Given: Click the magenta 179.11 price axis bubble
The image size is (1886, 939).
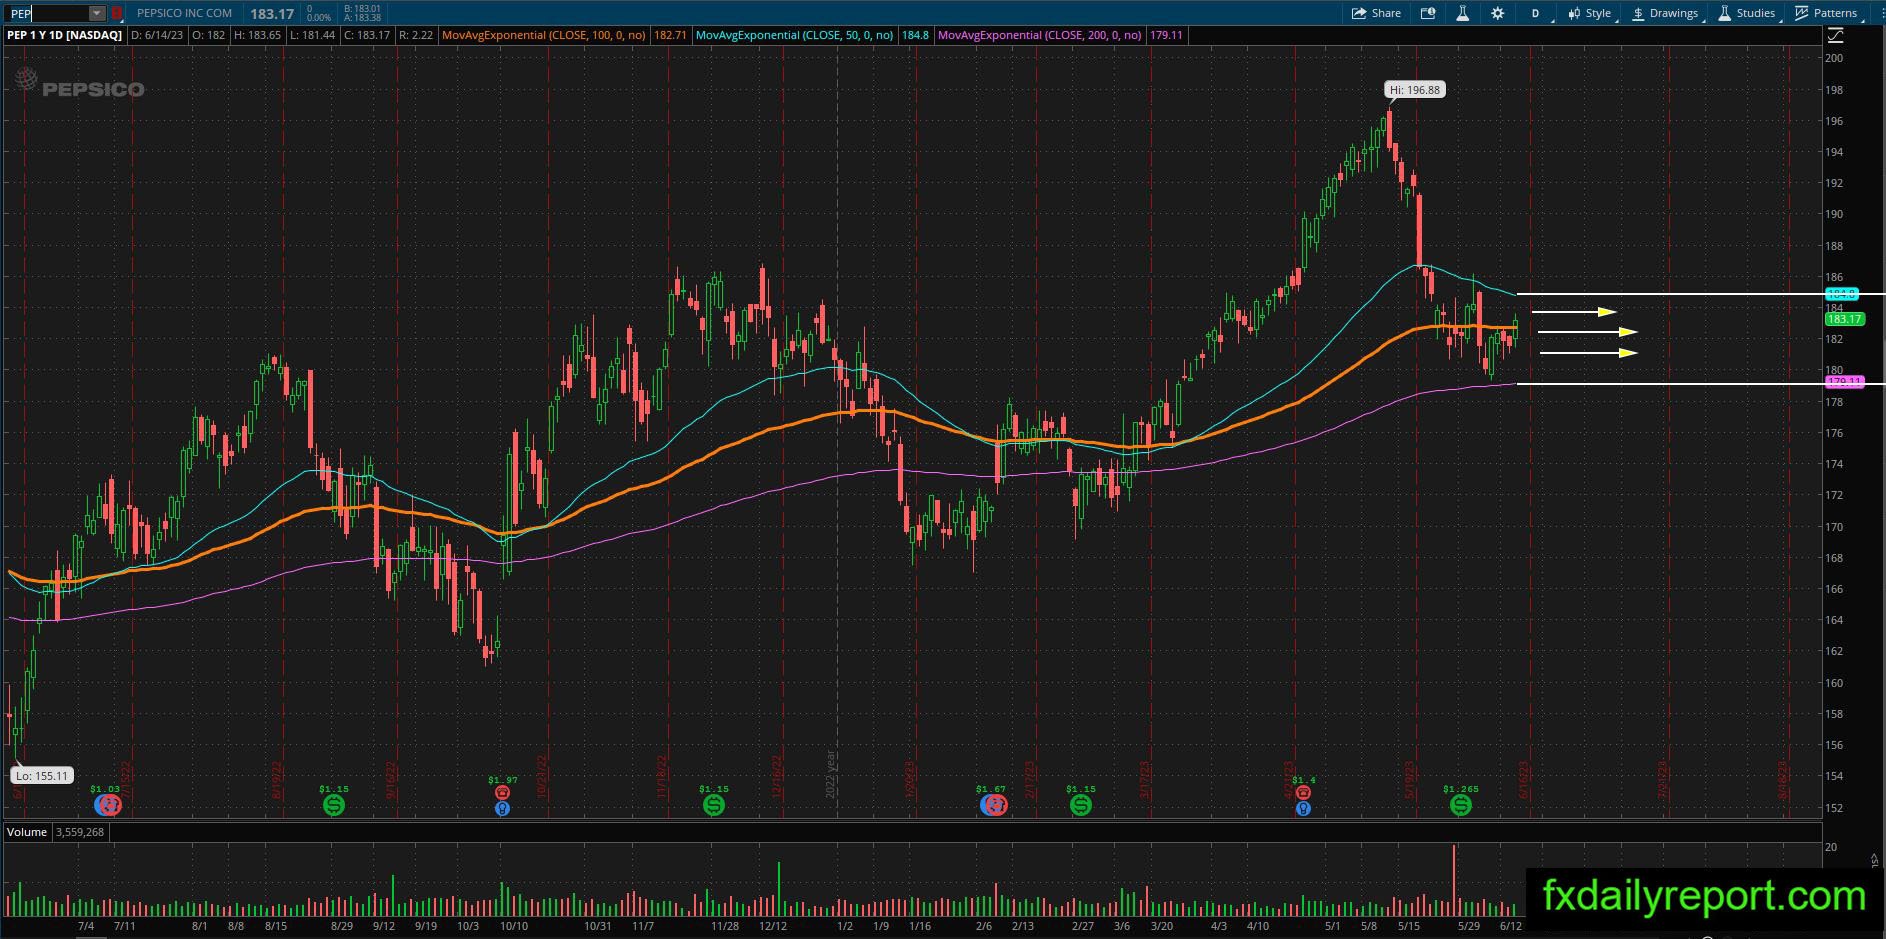Looking at the screenshot, I should pyautogui.click(x=1844, y=382).
